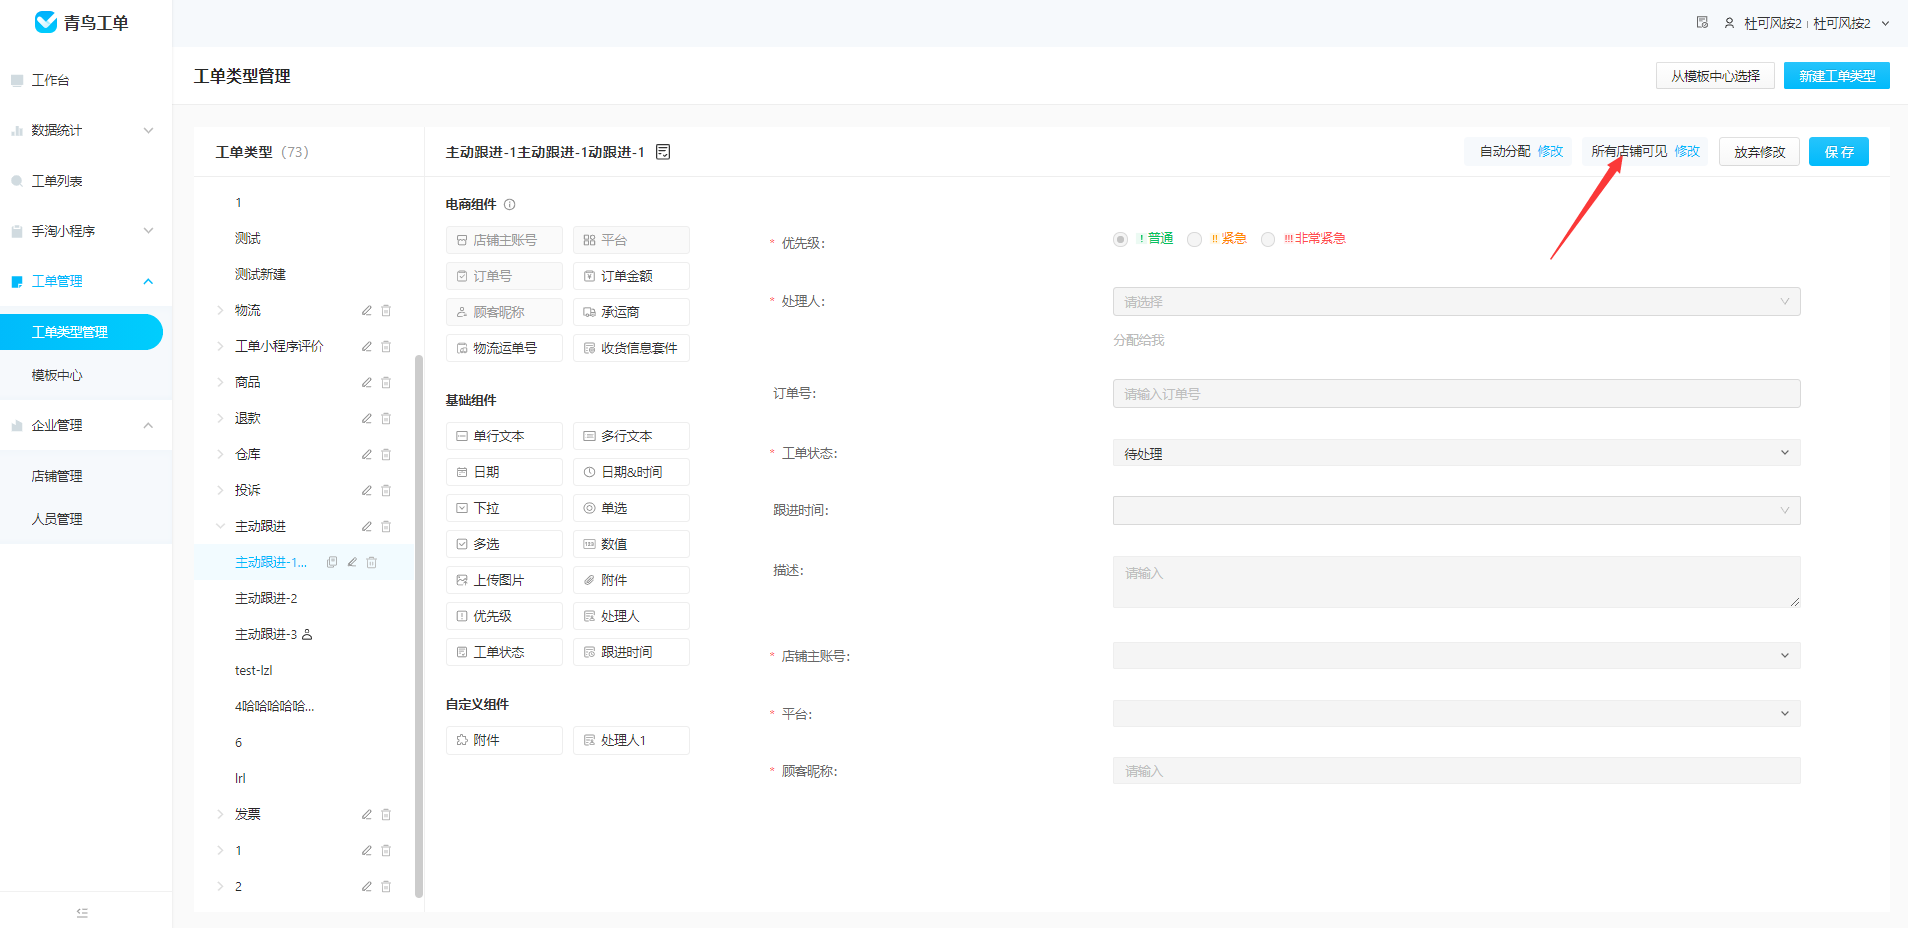
Task: Open 人员管理 submenu
Action: pos(57,520)
